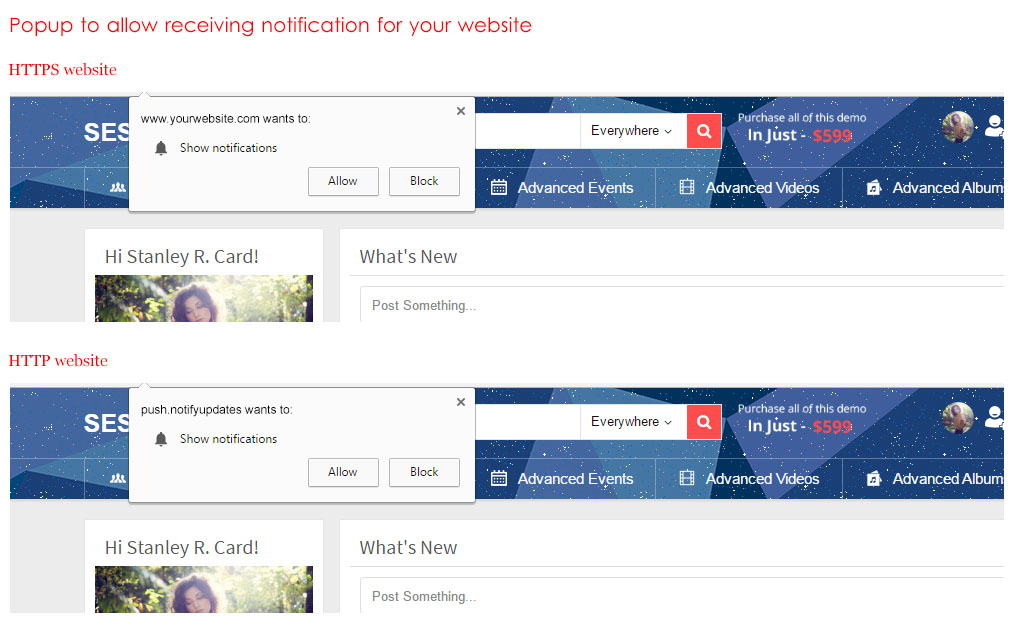The height and width of the screenshot is (626, 1012).
Task: Open Advanced Events menu in HTTP example
Action: tap(575, 479)
